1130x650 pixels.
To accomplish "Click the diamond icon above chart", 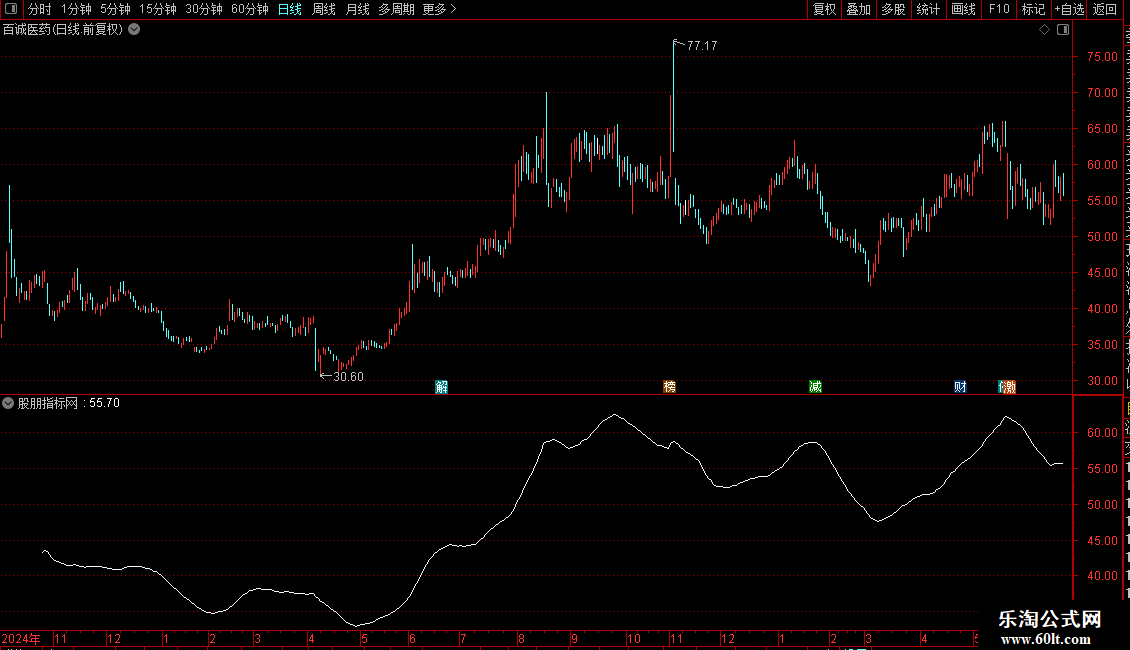I will click(1044, 30).
